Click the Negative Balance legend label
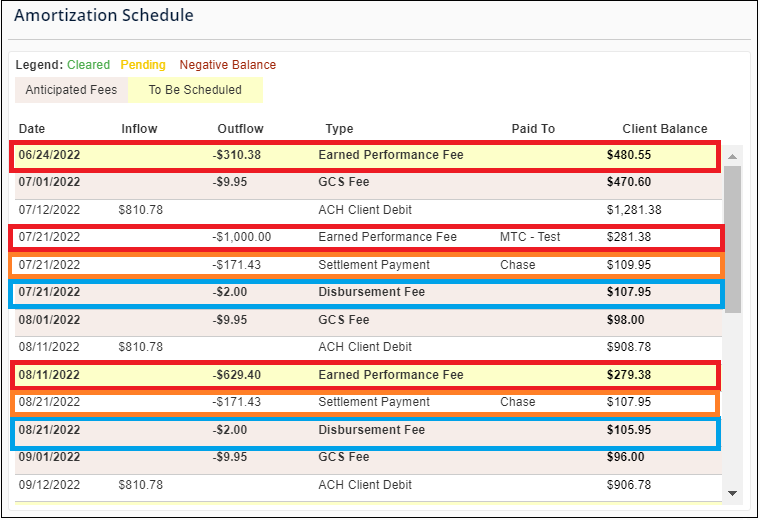Image resolution: width=760 pixels, height=520 pixels. click(228, 65)
